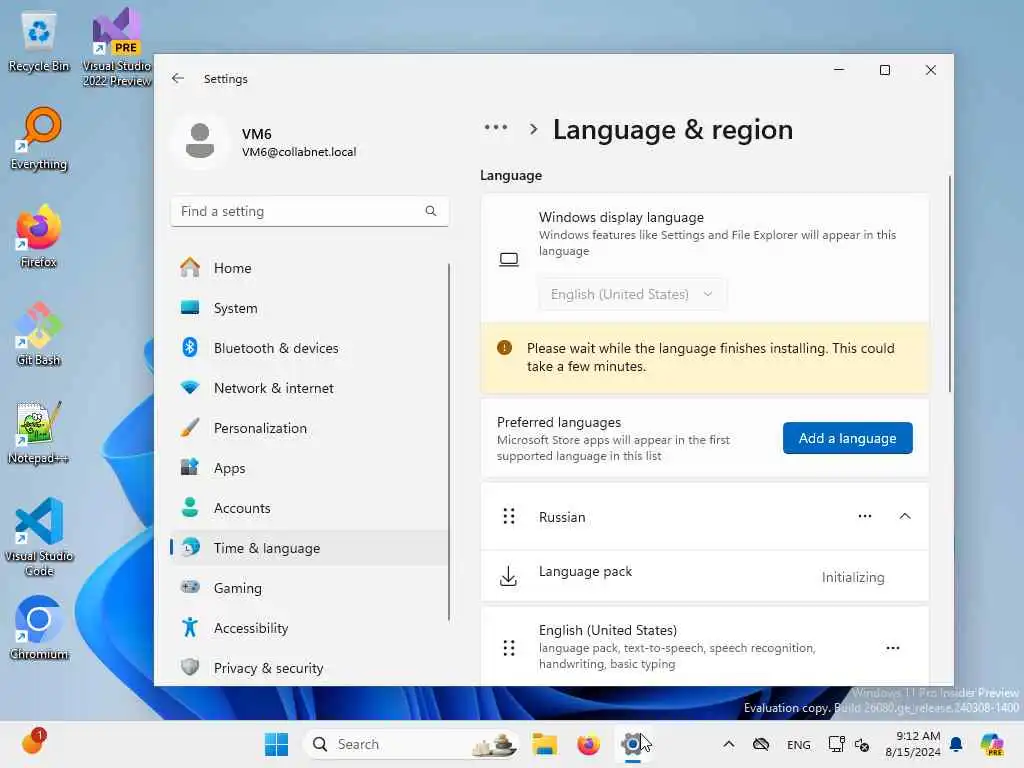Screen dimensions: 1024x768
Task: Click the Settings gear in the taskbar
Action: click(x=632, y=744)
